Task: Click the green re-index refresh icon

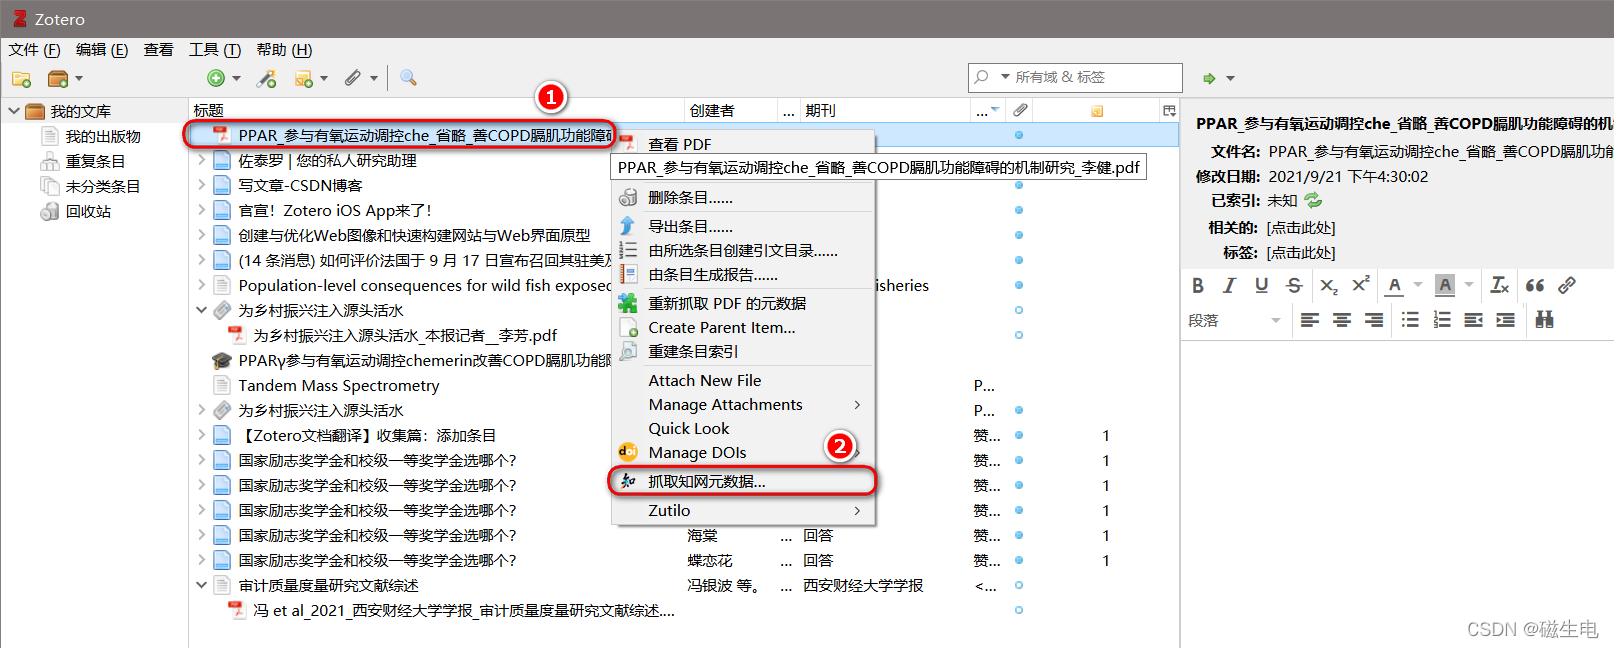Action: (1313, 201)
